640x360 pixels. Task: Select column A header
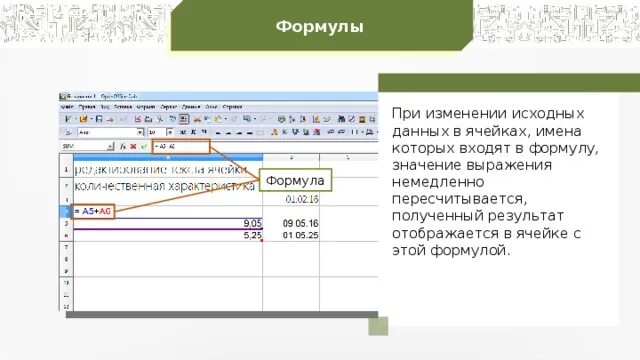pyautogui.click(x=168, y=157)
